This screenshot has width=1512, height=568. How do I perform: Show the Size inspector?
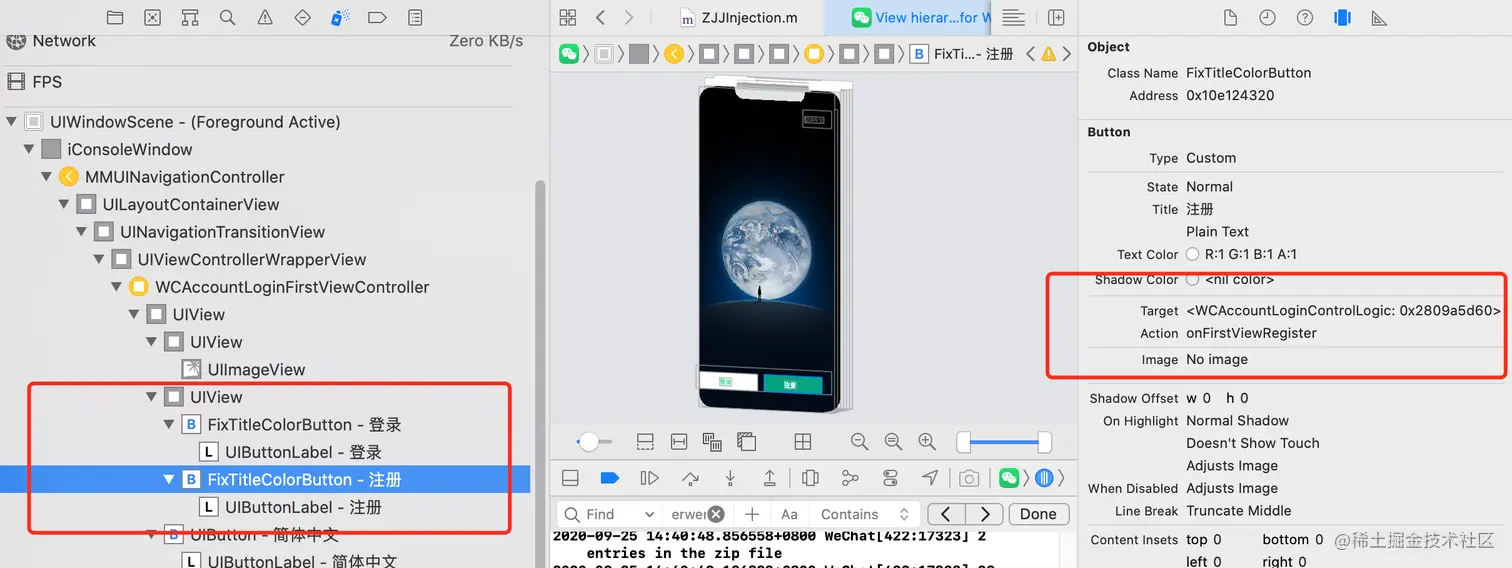1379,18
